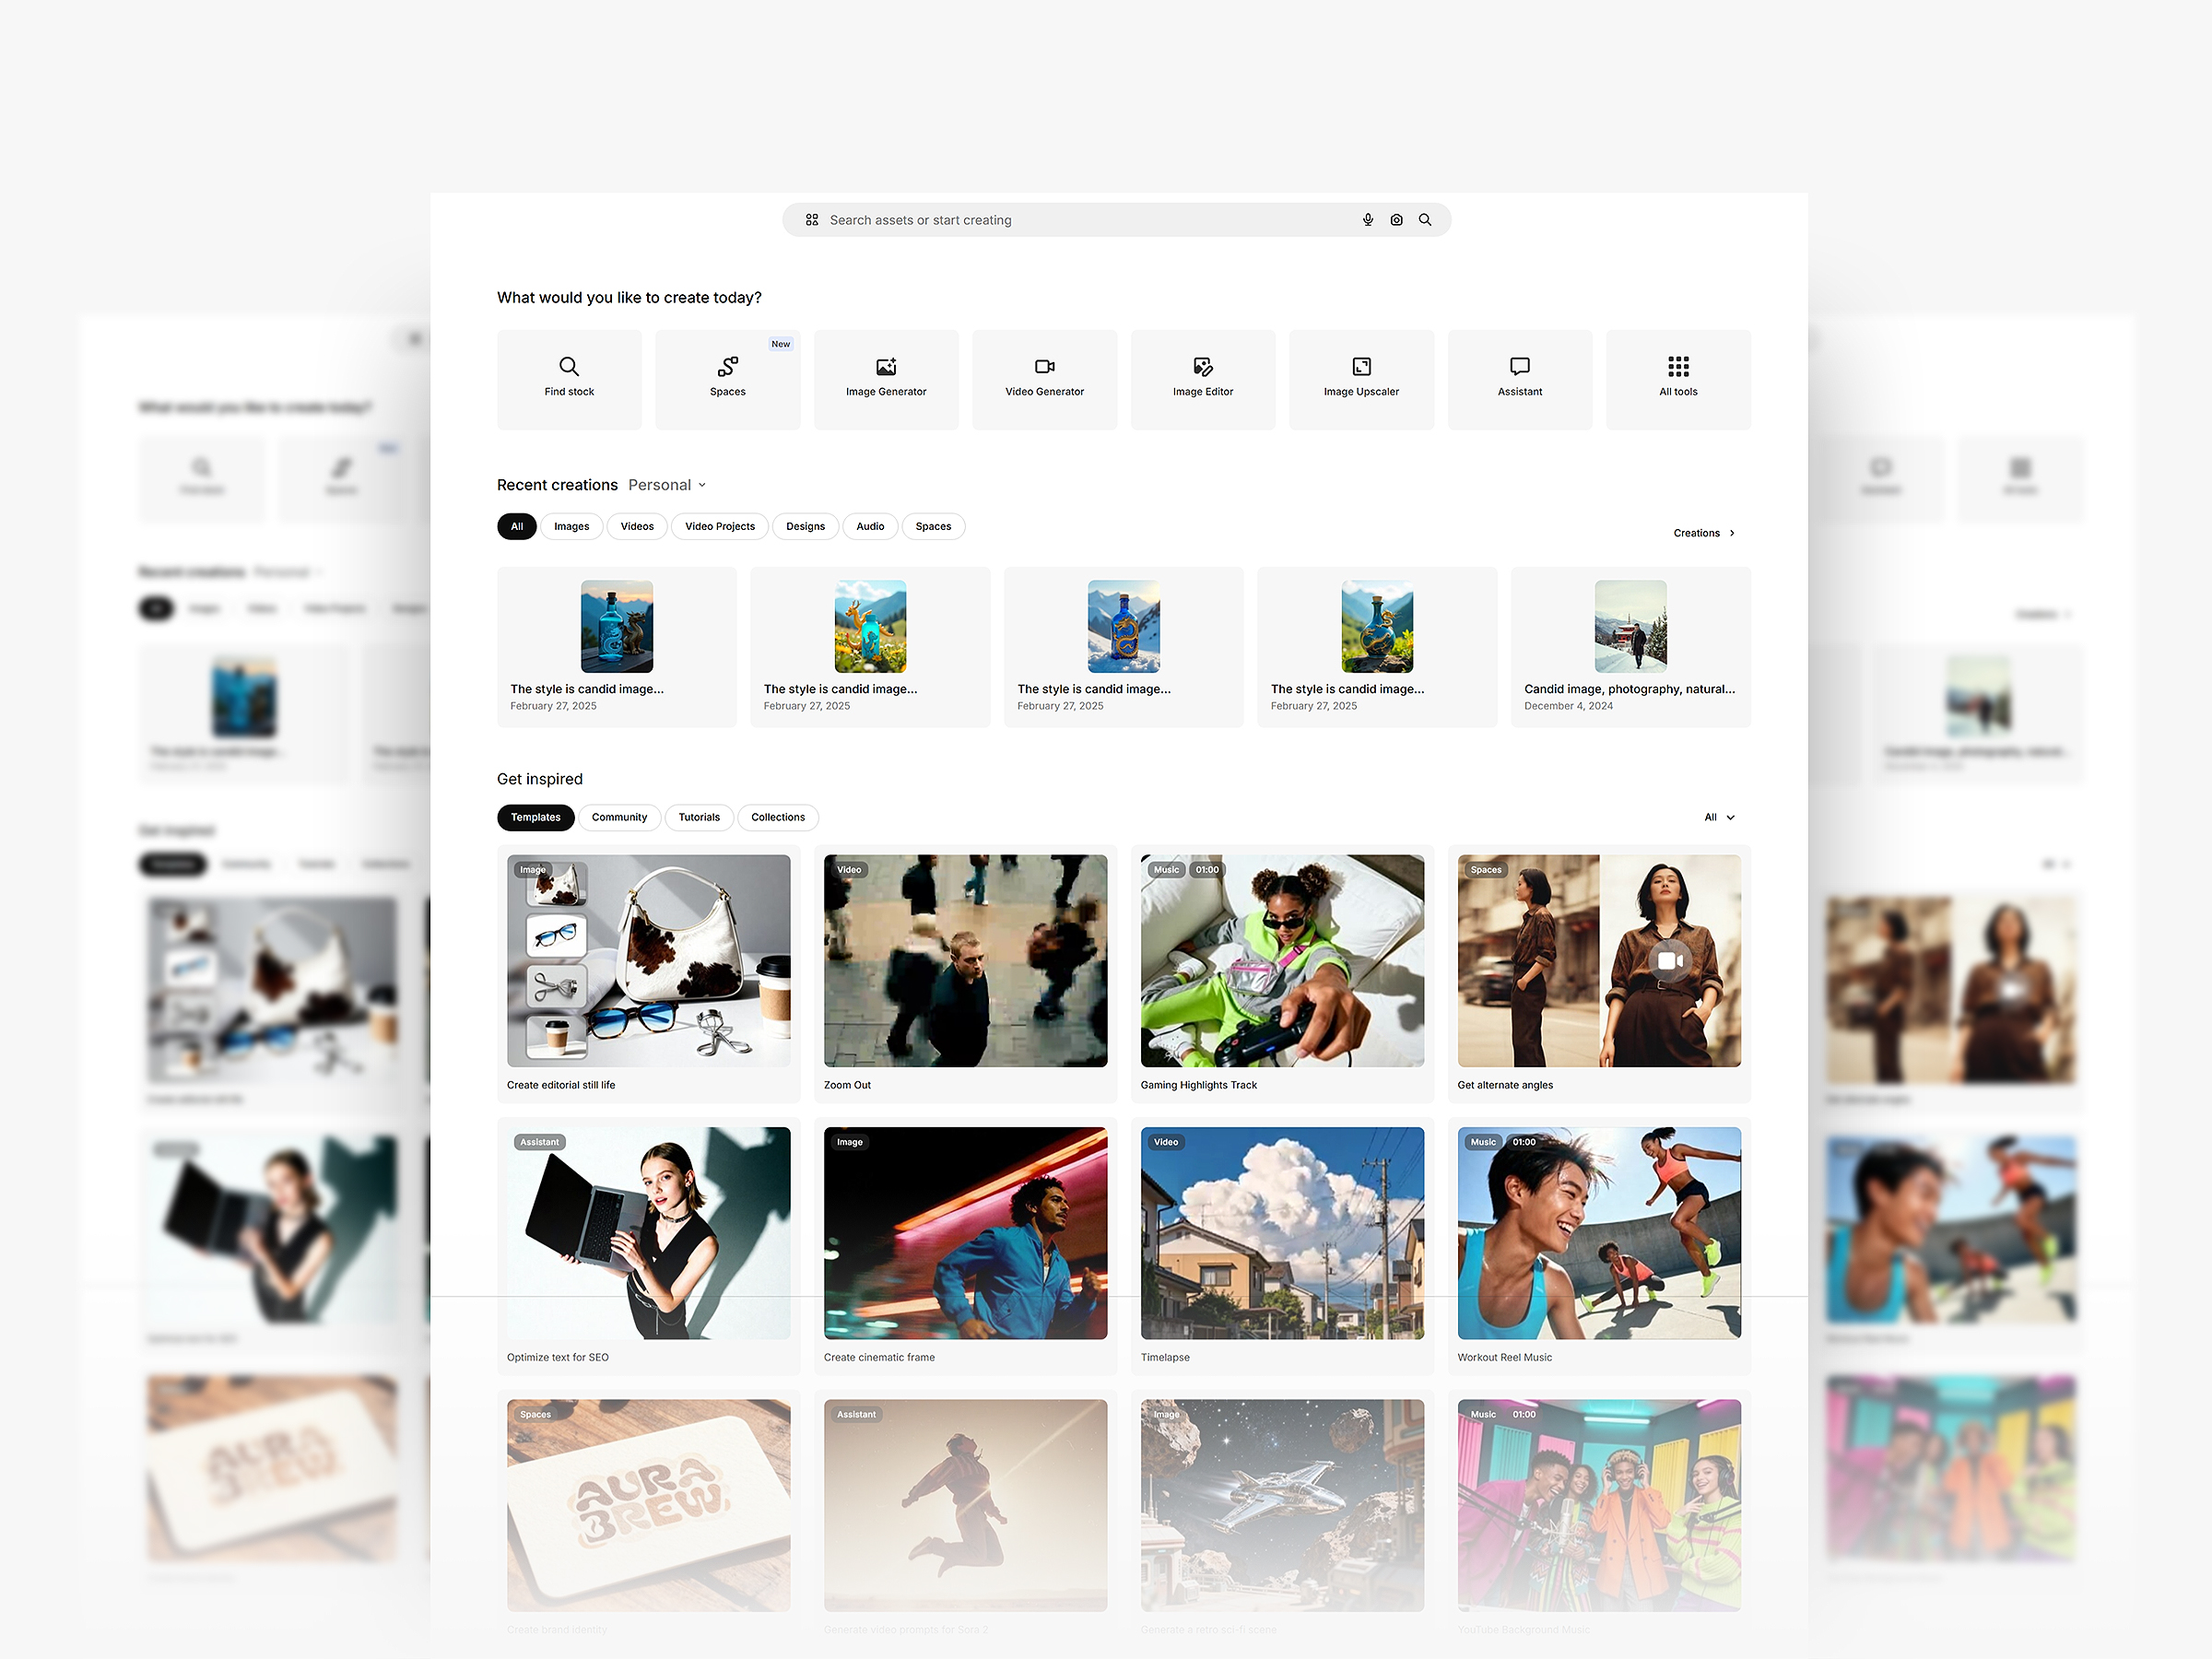Viewport: 2212px width, 1659px height.
Task: Enable the Audio filter chip
Action: (x=869, y=526)
